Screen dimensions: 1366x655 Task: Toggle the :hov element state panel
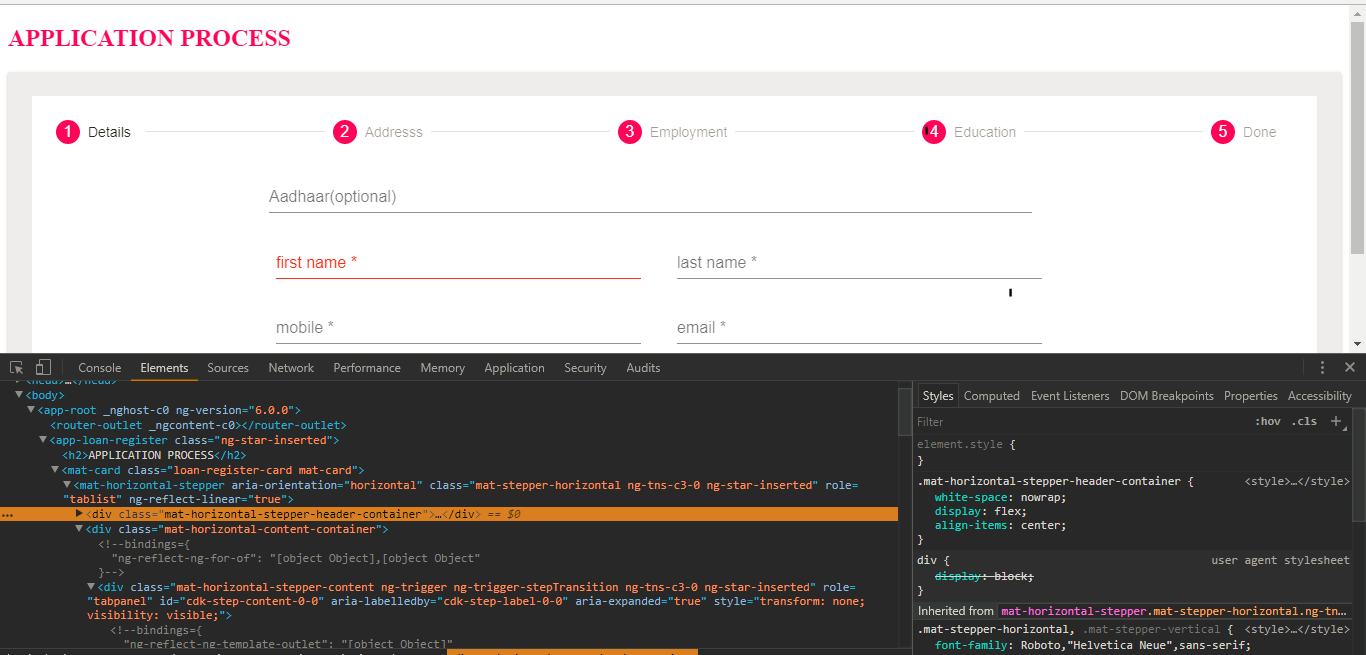[1267, 422]
